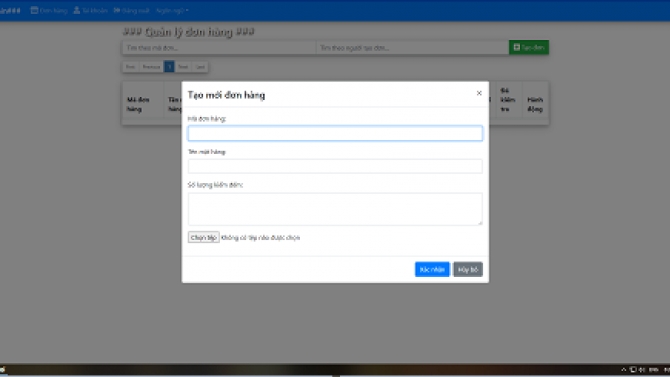The width and height of the screenshot is (670, 377).
Task: Click the Tạo mới đơn hàng dialog title
Action: [226, 95]
